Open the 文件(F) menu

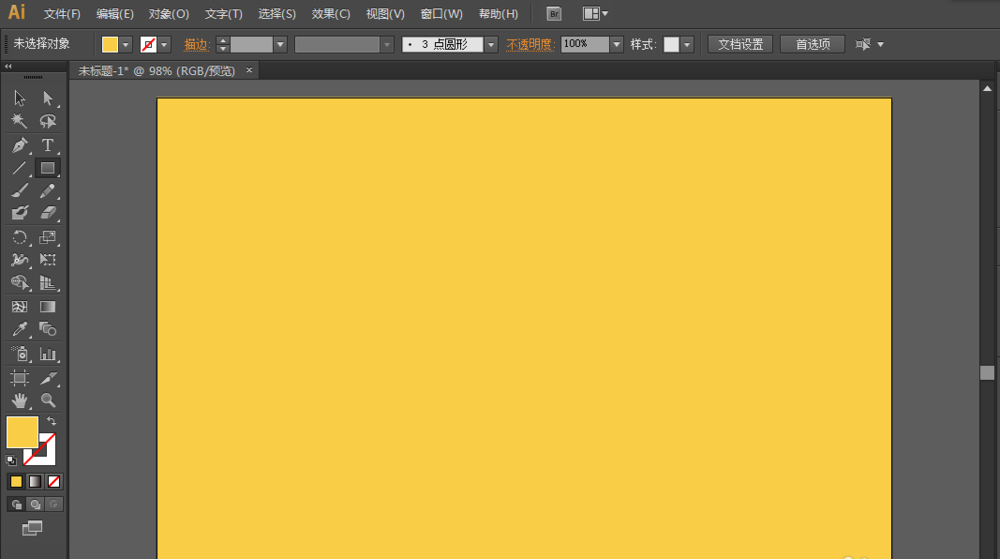pyautogui.click(x=62, y=14)
